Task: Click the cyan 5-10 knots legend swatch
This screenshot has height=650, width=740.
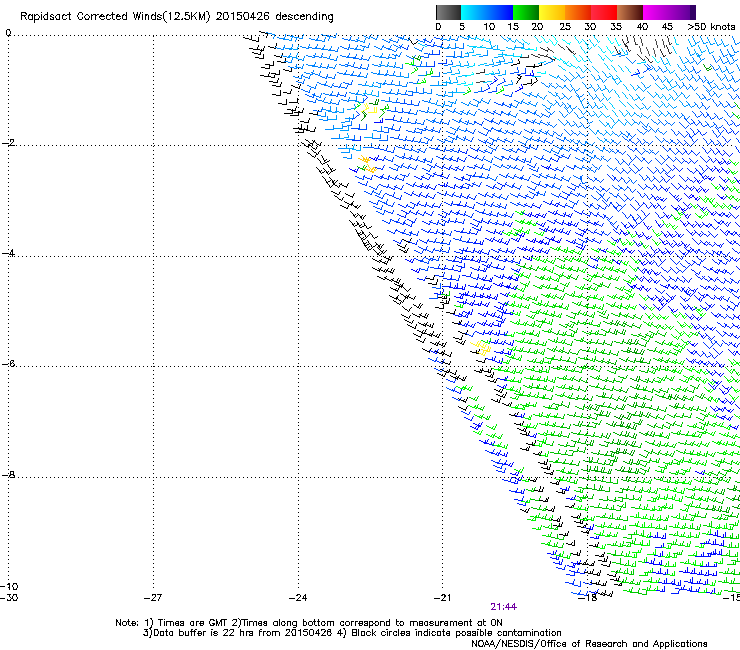Action: coord(474,12)
